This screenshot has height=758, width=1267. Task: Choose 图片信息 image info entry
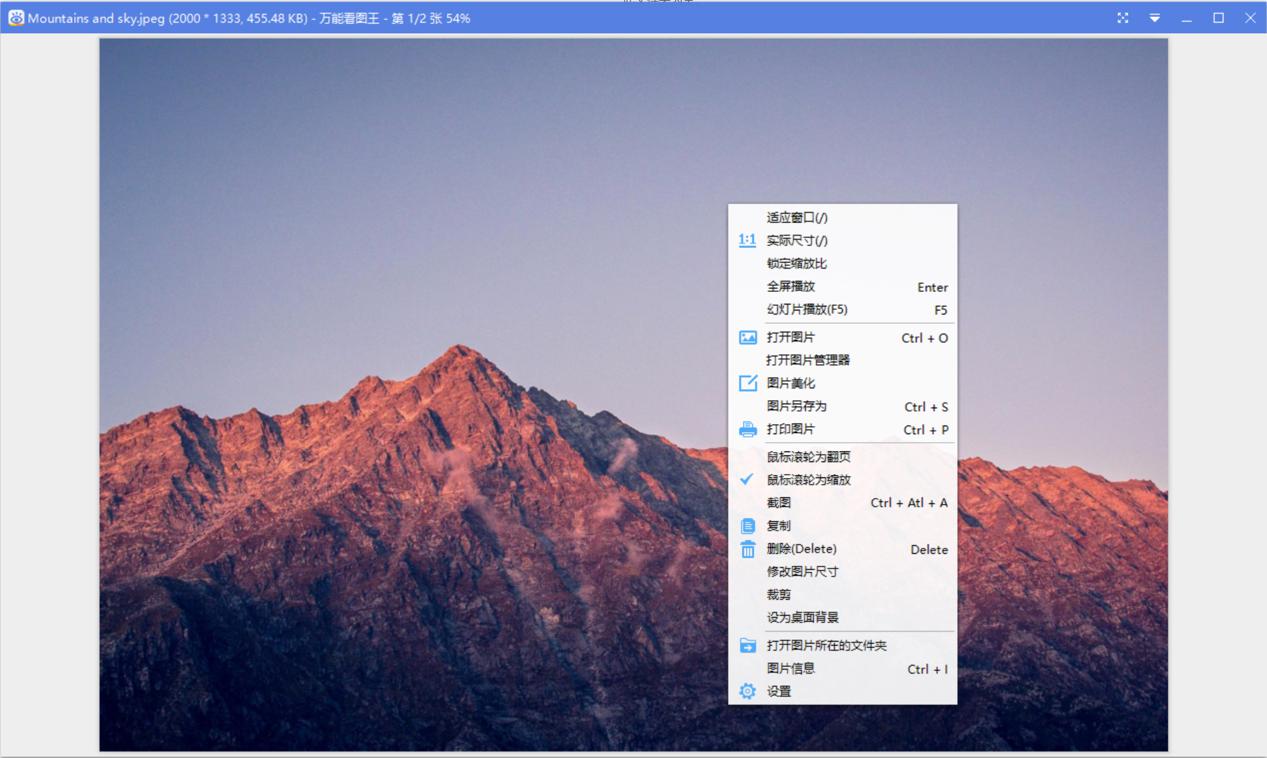tap(842, 669)
